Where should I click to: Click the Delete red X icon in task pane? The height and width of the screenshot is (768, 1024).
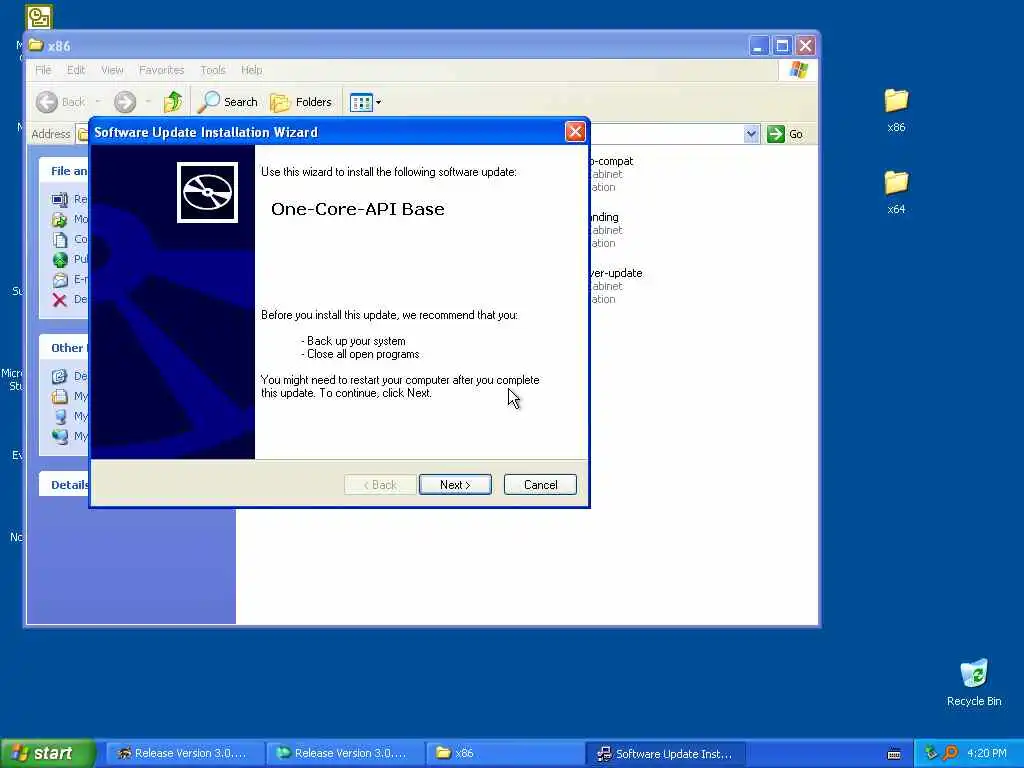click(x=59, y=300)
